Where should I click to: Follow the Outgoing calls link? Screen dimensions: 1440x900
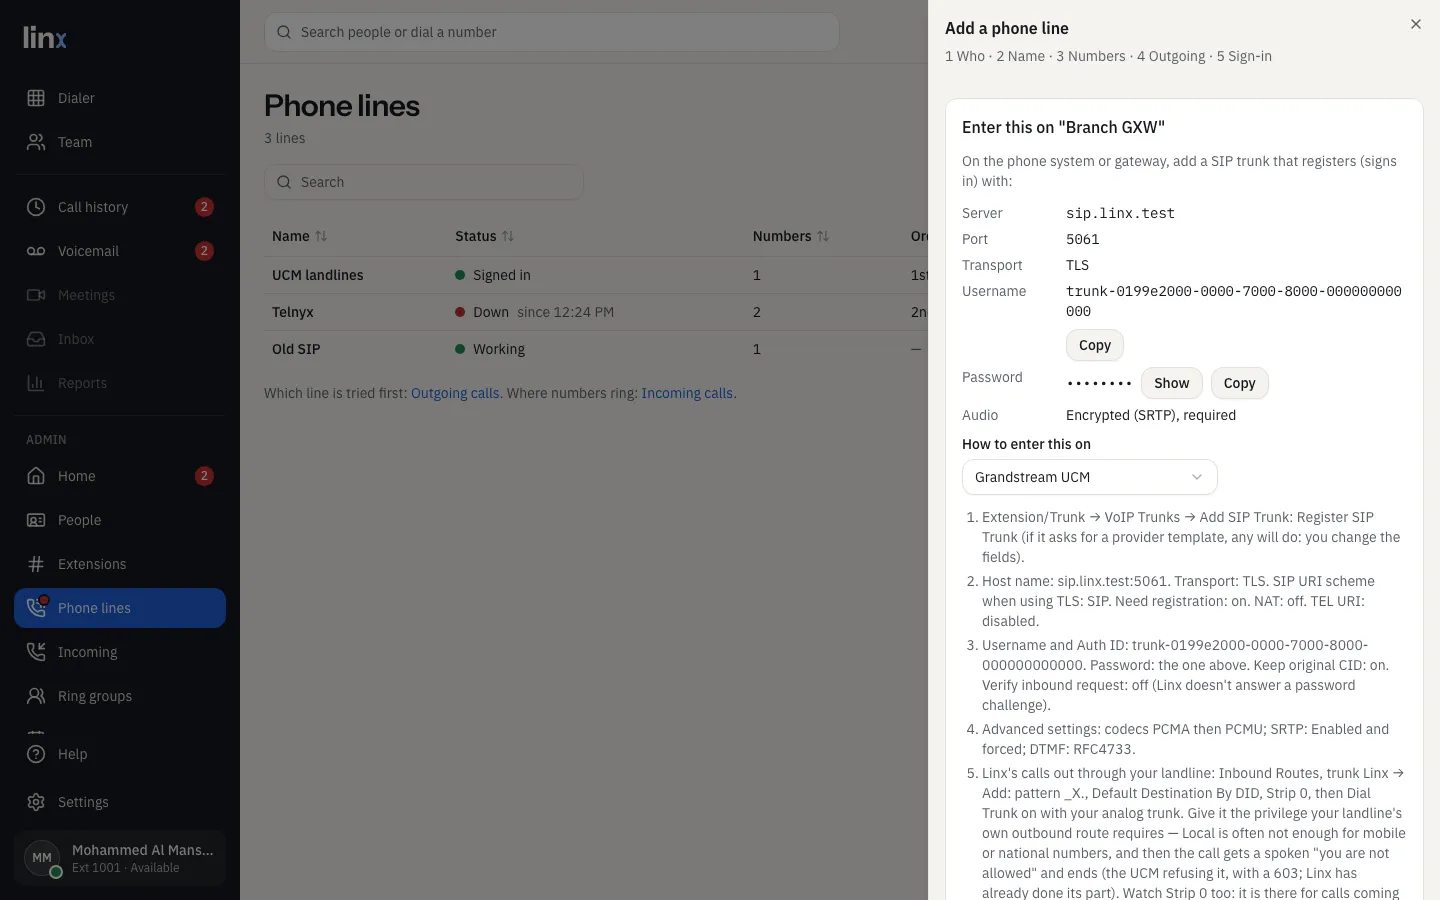[x=455, y=393]
